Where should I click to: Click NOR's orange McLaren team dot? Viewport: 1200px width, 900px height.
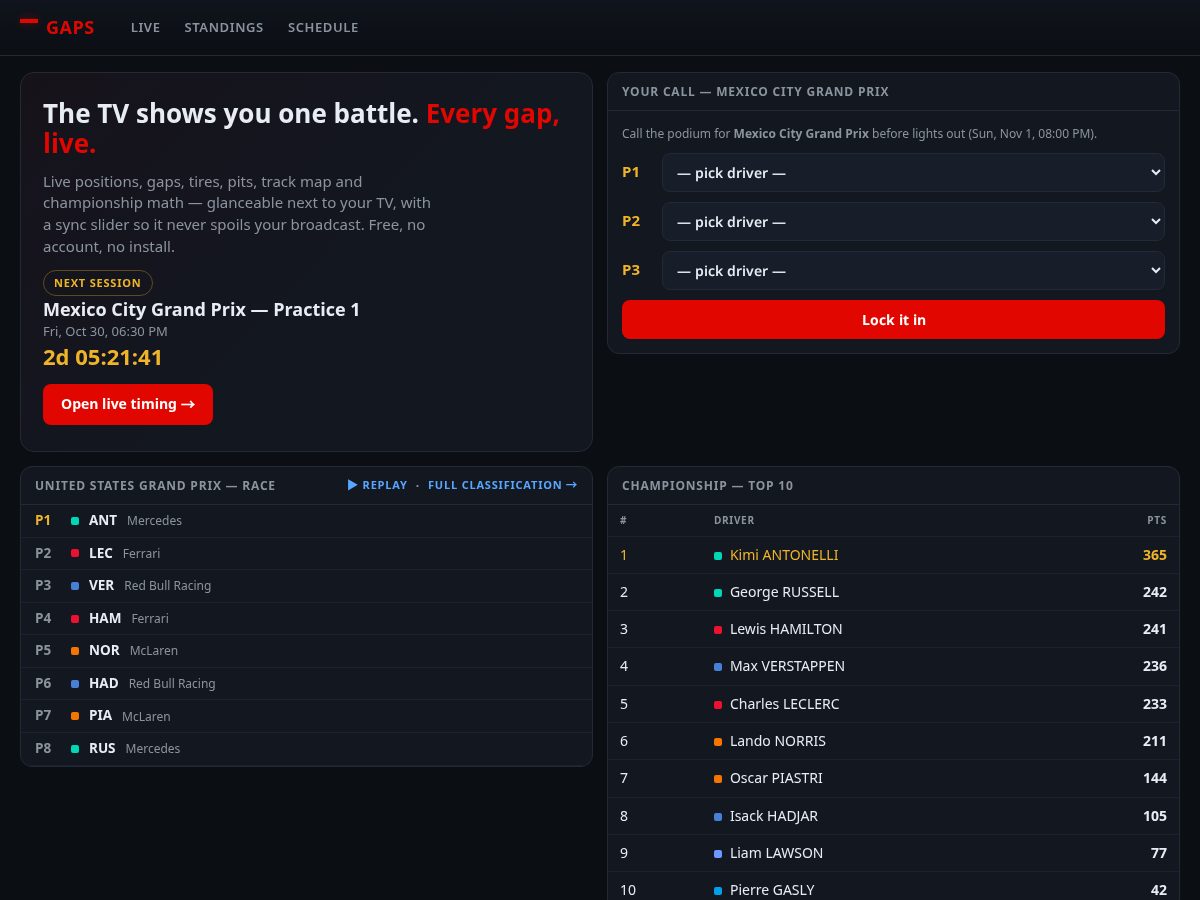pyautogui.click(x=75, y=651)
